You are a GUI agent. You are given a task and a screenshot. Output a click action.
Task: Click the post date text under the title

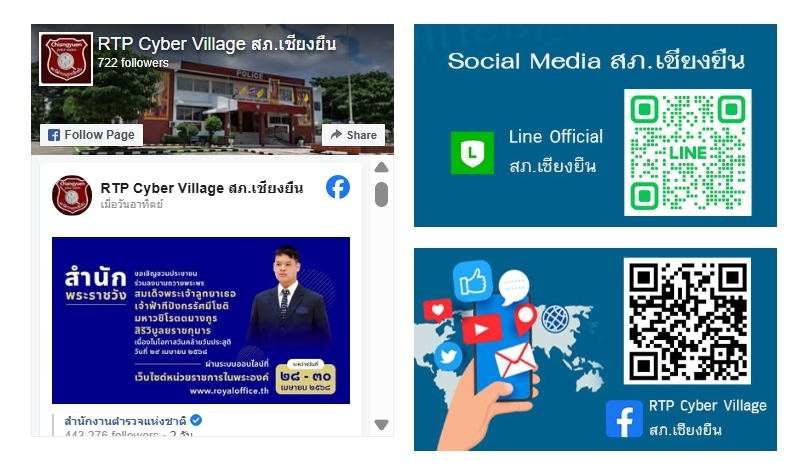coord(131,205)
